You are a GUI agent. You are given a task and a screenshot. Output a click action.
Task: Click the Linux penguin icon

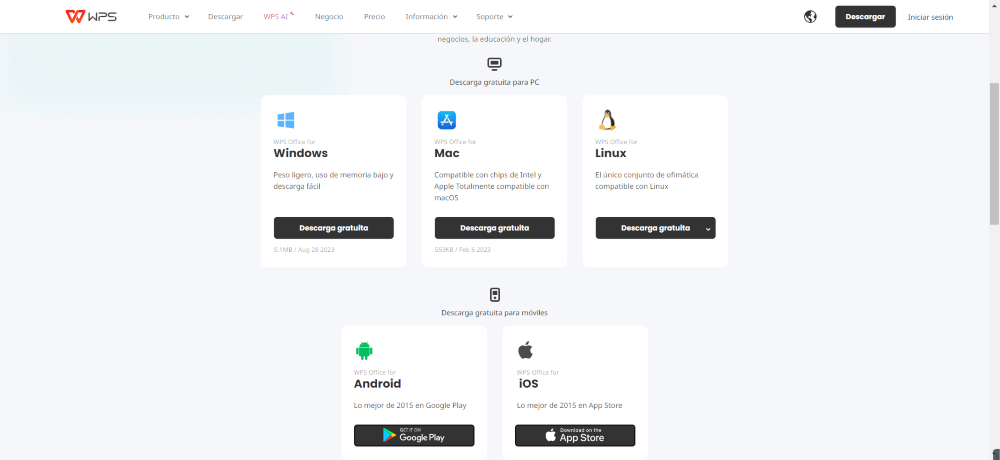(607, 119)
